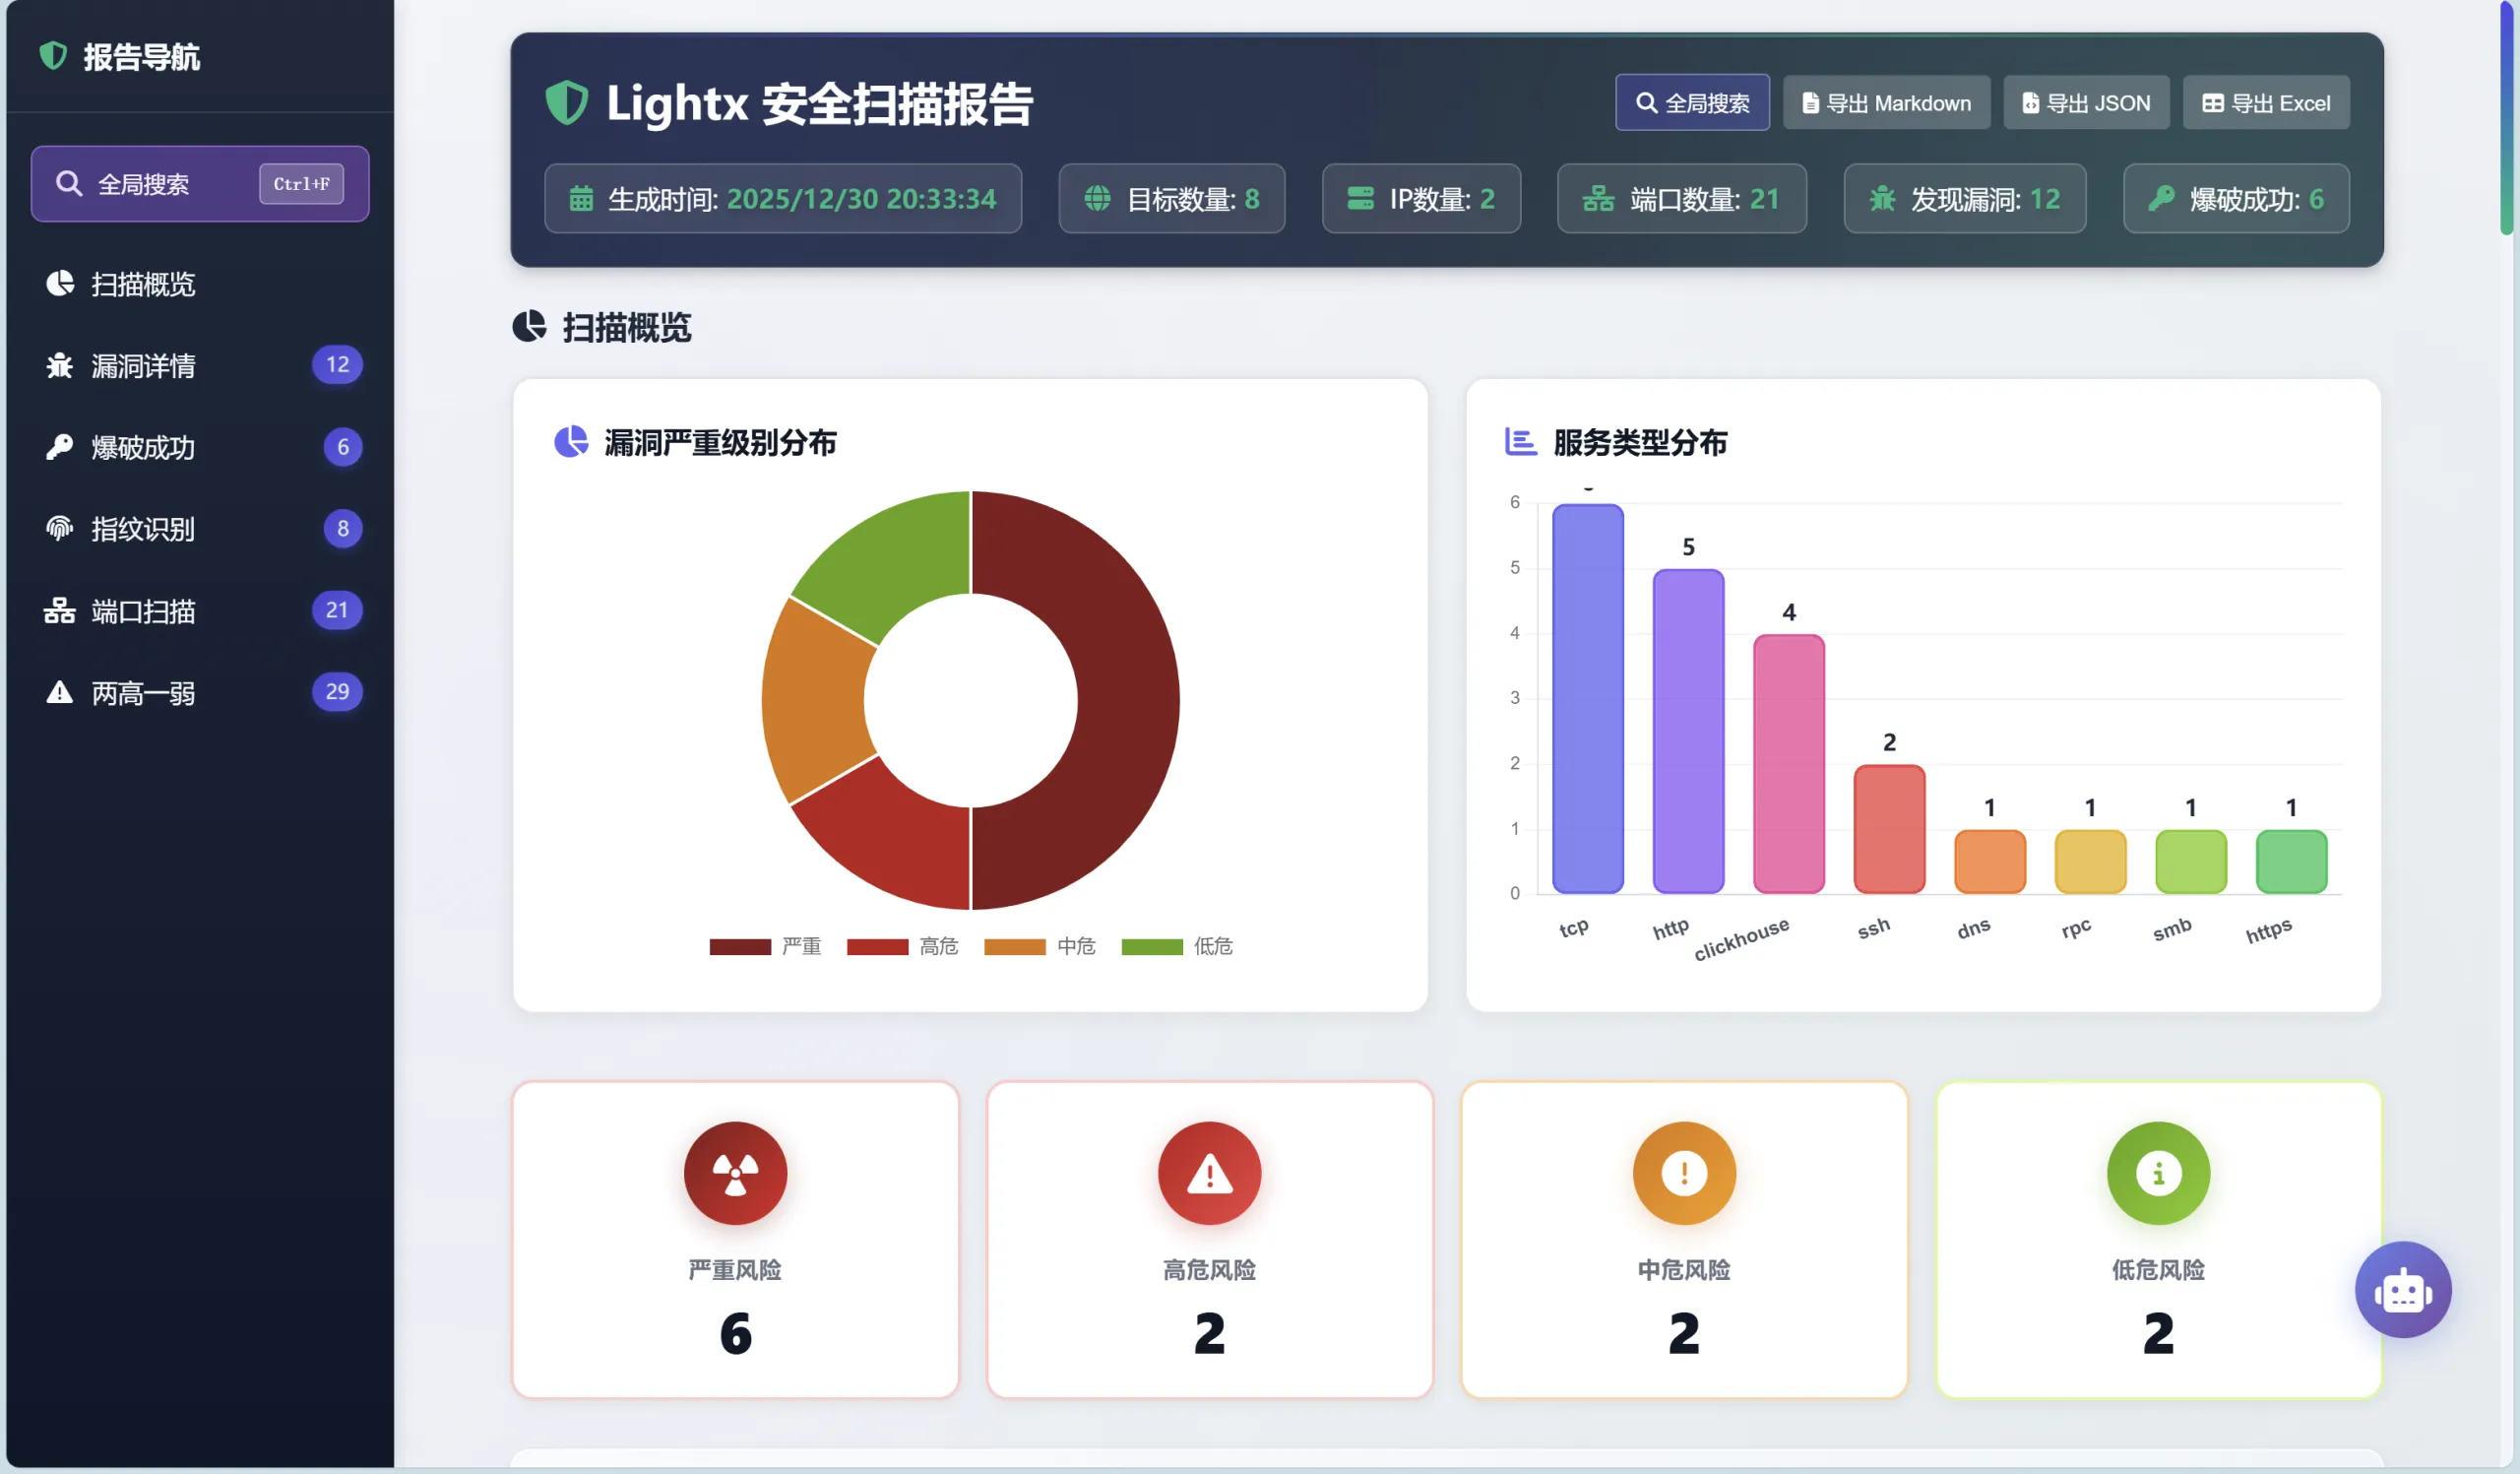Open the 扫描概览 section from sidebar
Image resolution: width=2520 pixels, height=1474 pixels.
(143, 284)
